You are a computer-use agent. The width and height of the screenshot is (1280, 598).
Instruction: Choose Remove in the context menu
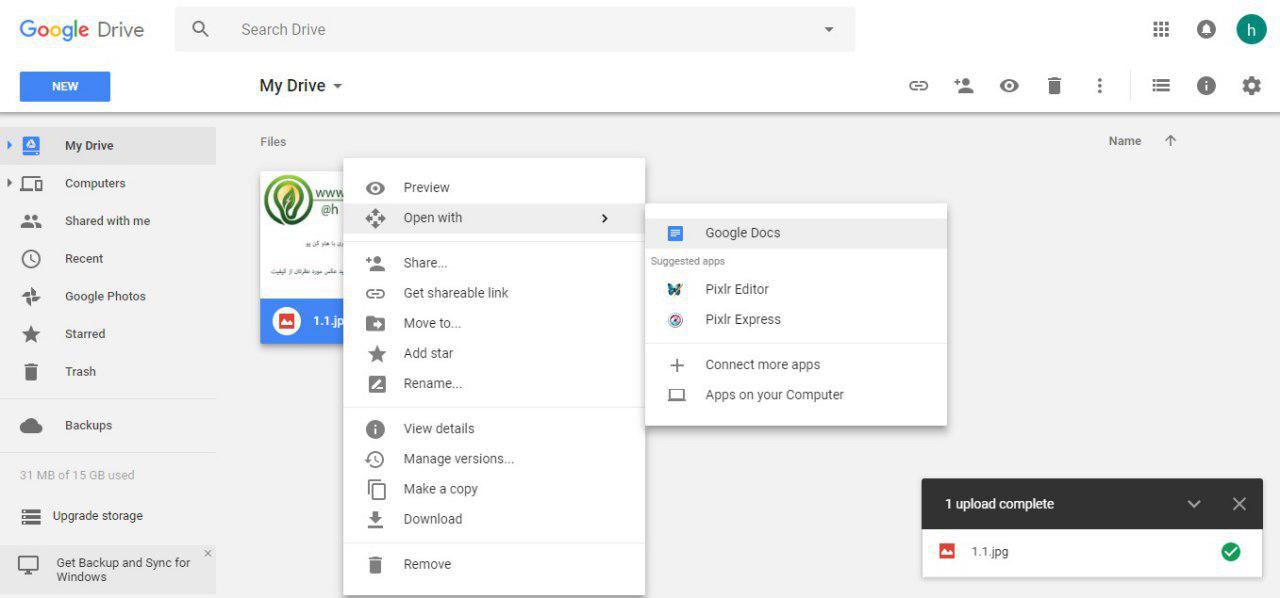tap(494, 564)
